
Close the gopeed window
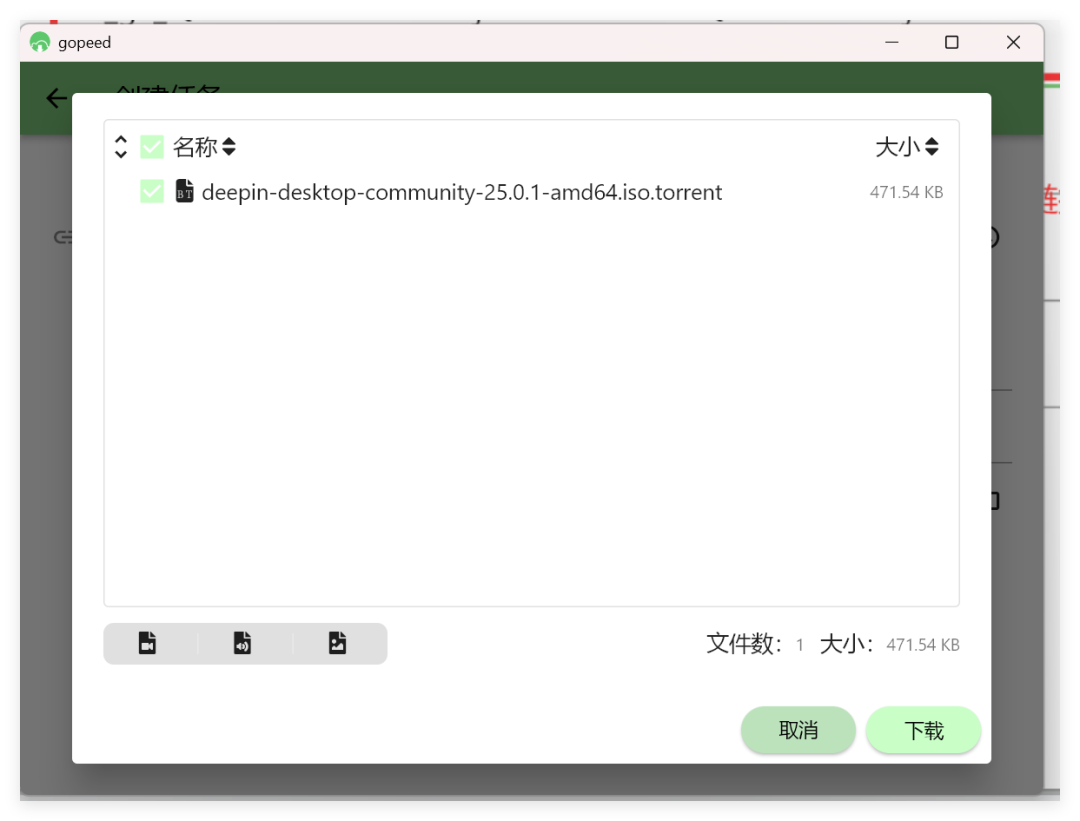(x=1013, y=42)
